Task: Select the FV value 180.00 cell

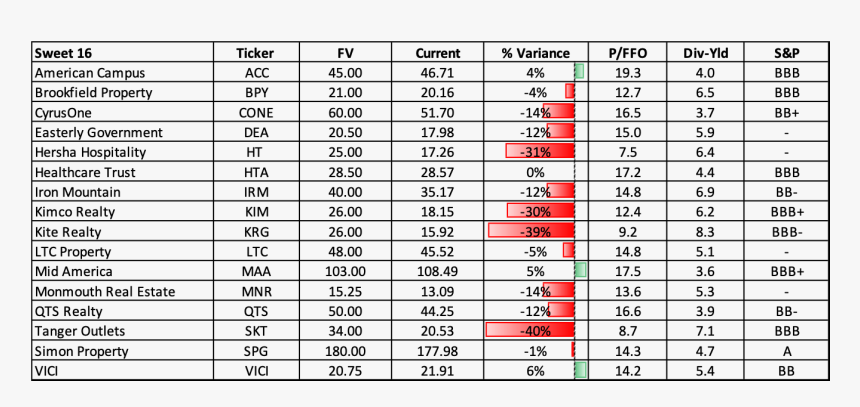Action: [344, 351]
